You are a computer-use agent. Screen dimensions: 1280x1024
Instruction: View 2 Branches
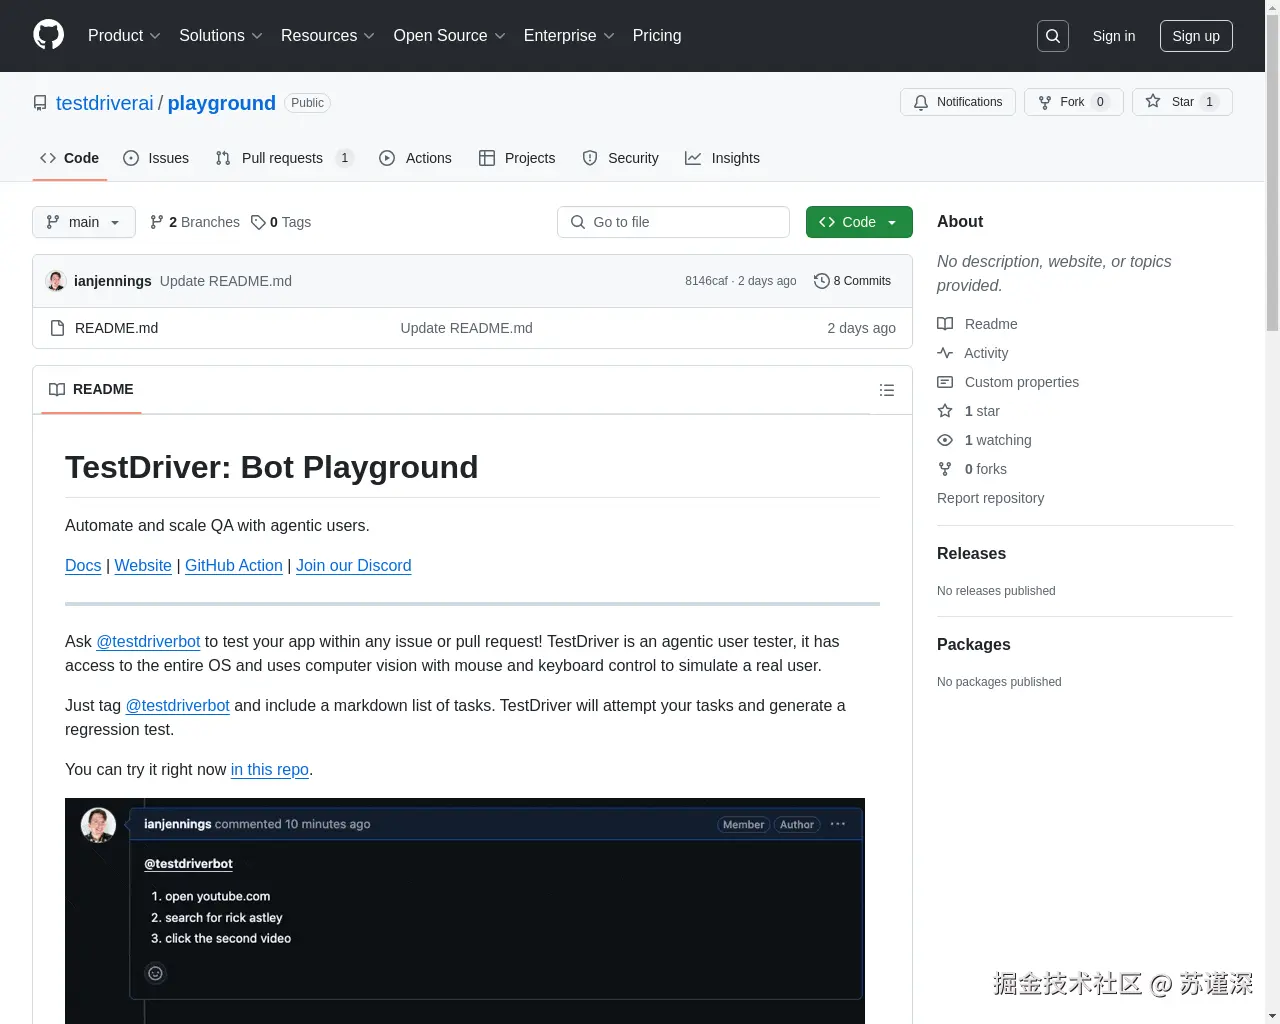[195, 222]
